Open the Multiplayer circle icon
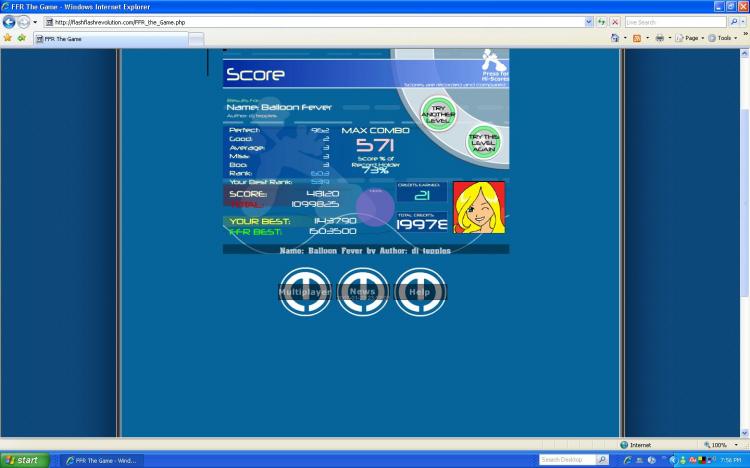This screenshot has width=750, height=468. (x=304, y=291)
